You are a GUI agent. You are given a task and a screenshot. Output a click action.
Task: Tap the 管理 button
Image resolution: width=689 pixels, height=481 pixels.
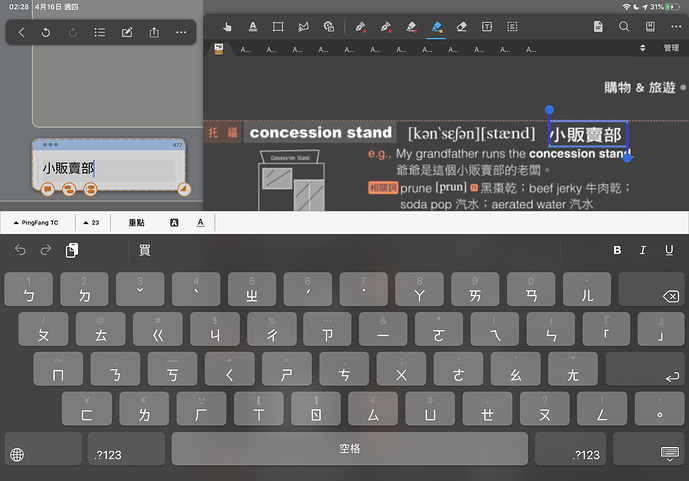(x=671, y=48)
